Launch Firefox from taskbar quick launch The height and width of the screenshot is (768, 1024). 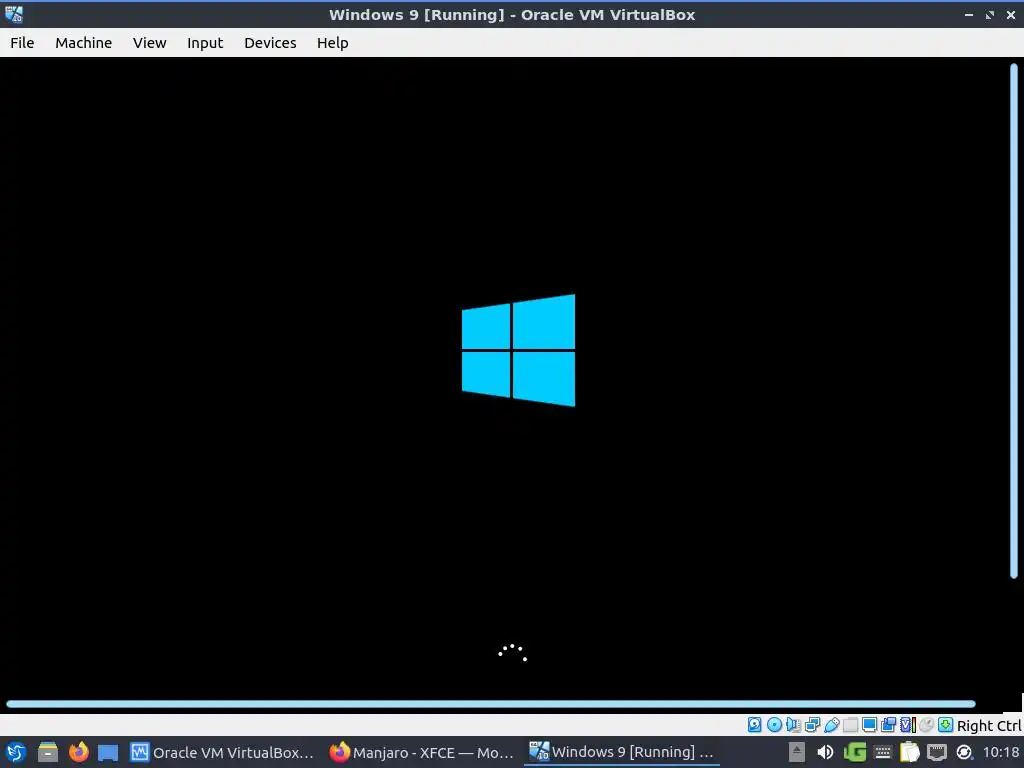(78, 752)
